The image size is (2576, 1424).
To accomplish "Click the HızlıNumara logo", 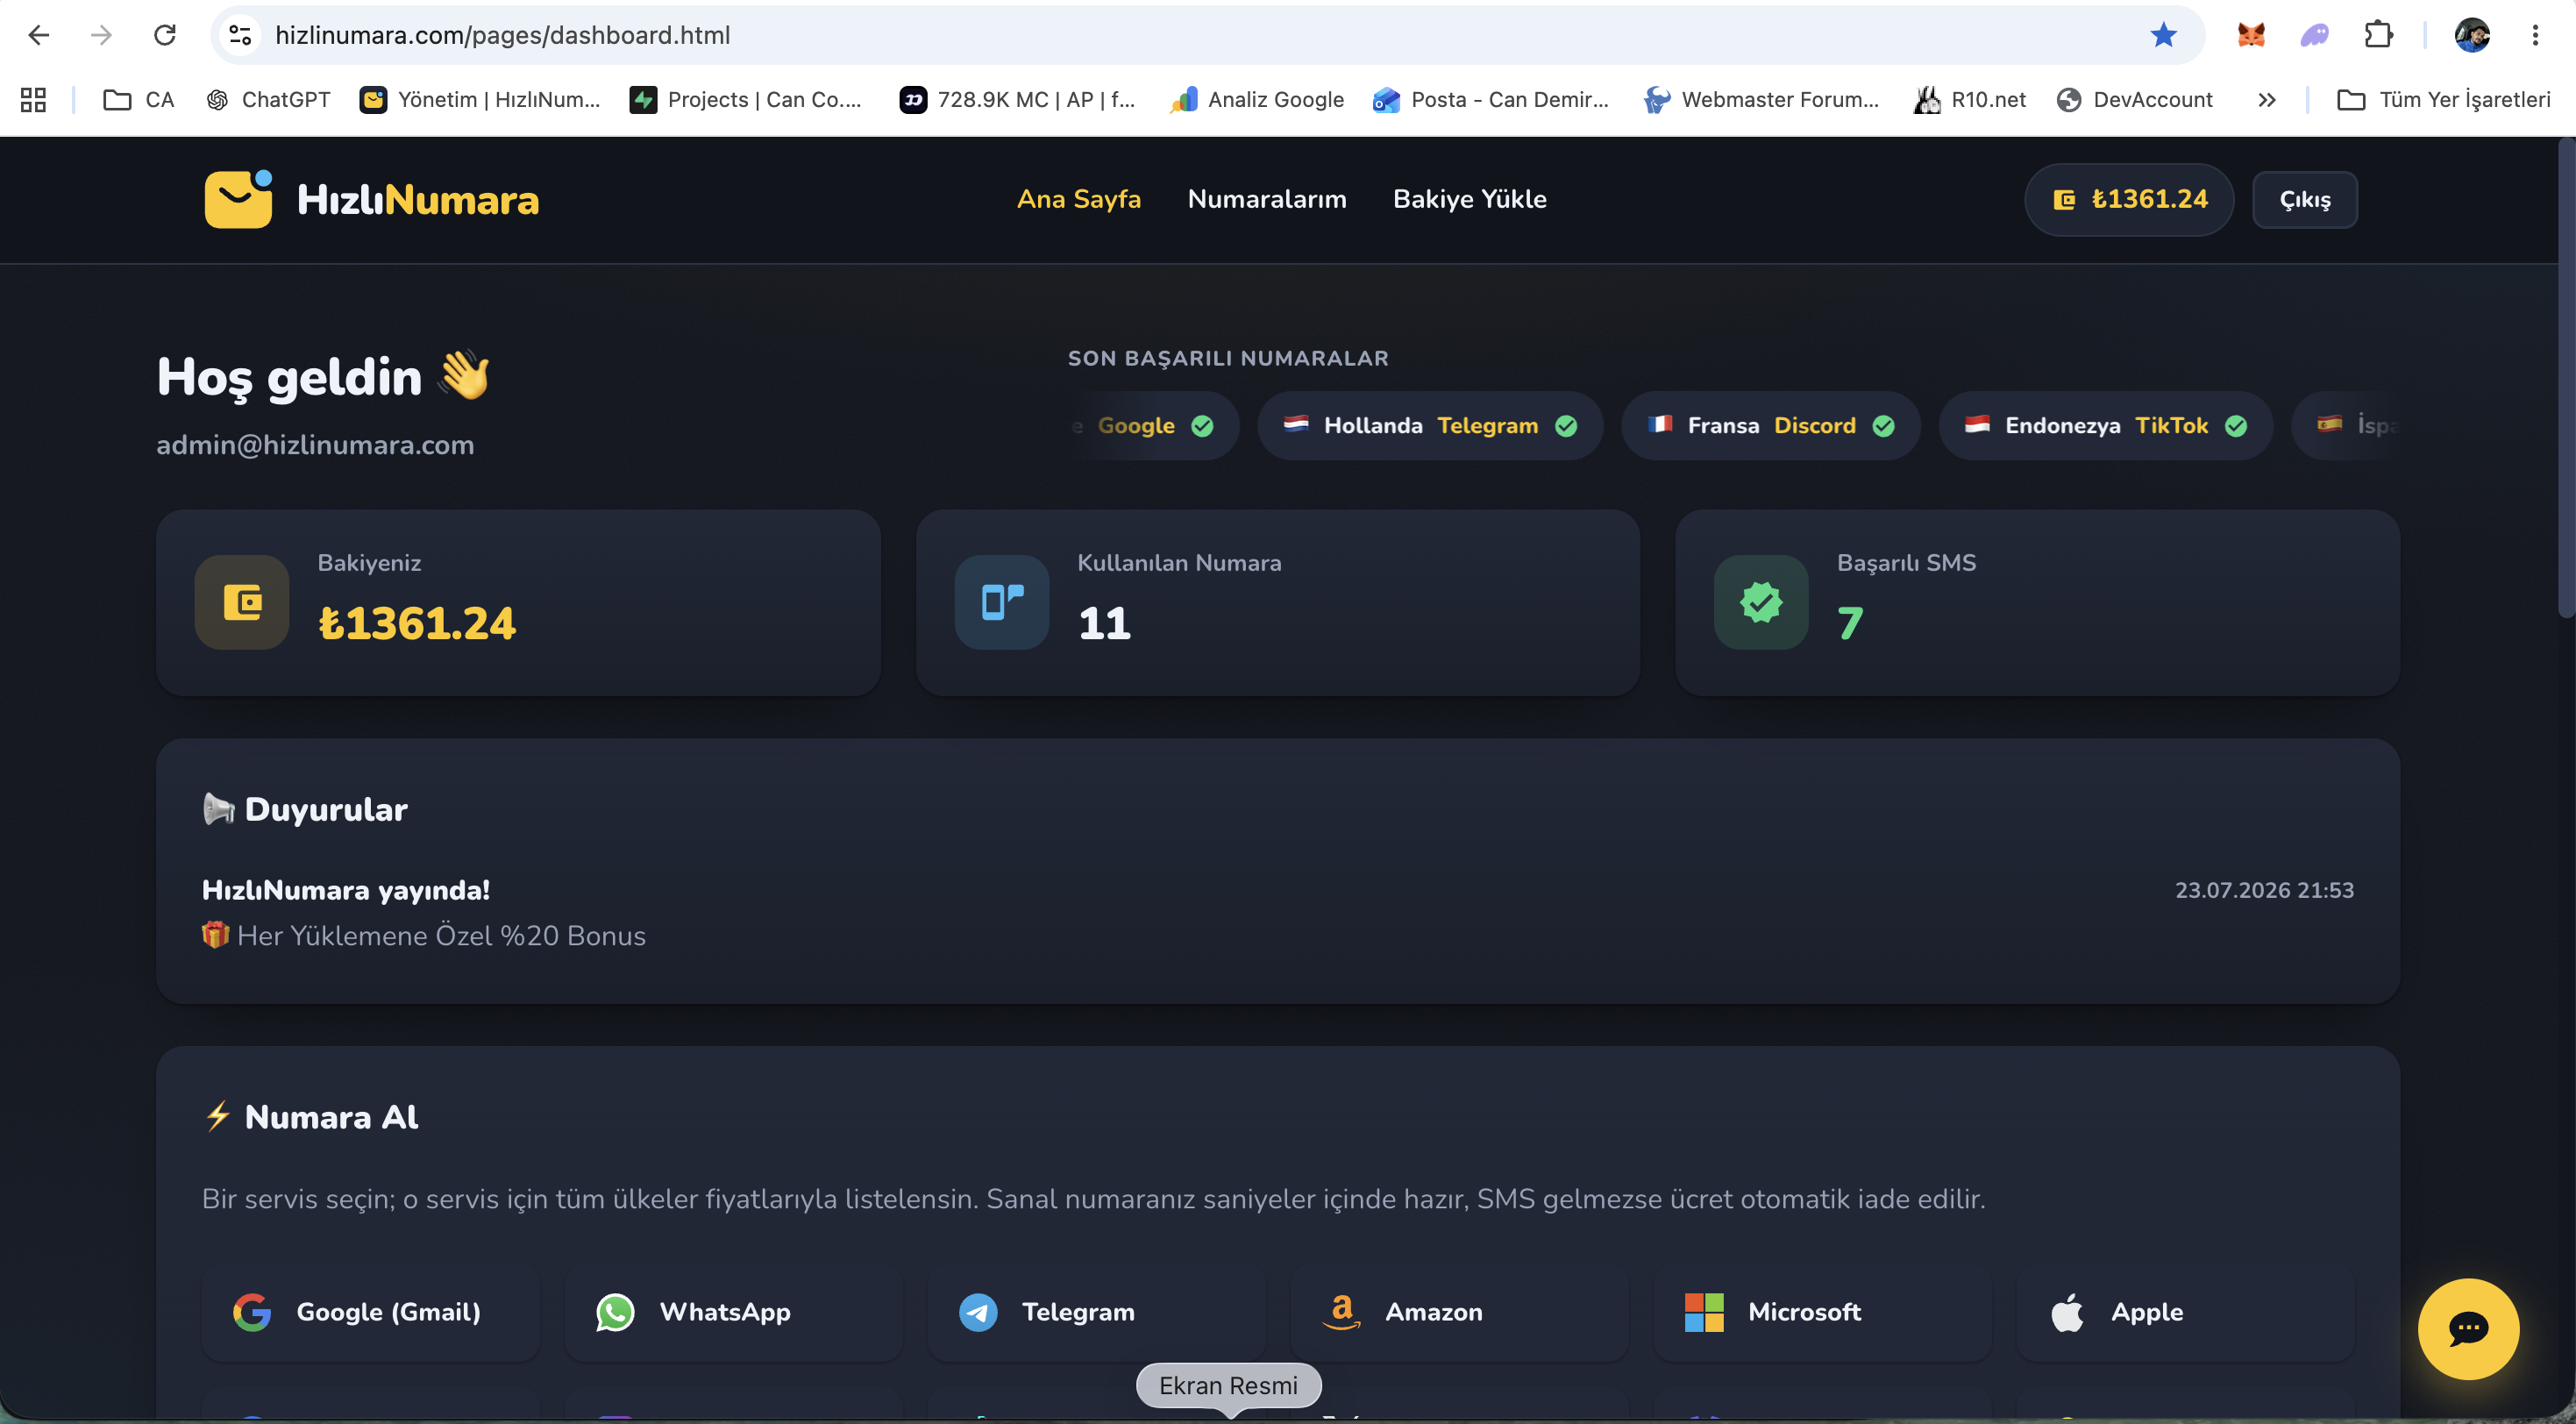I will 372,199.
